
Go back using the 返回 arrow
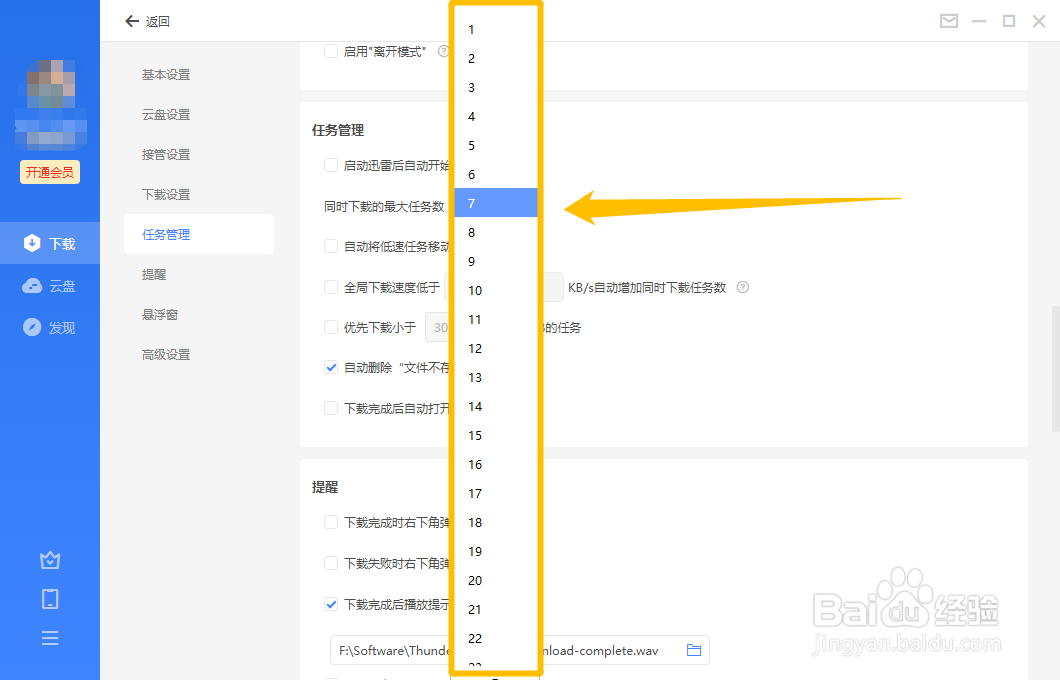147,22
